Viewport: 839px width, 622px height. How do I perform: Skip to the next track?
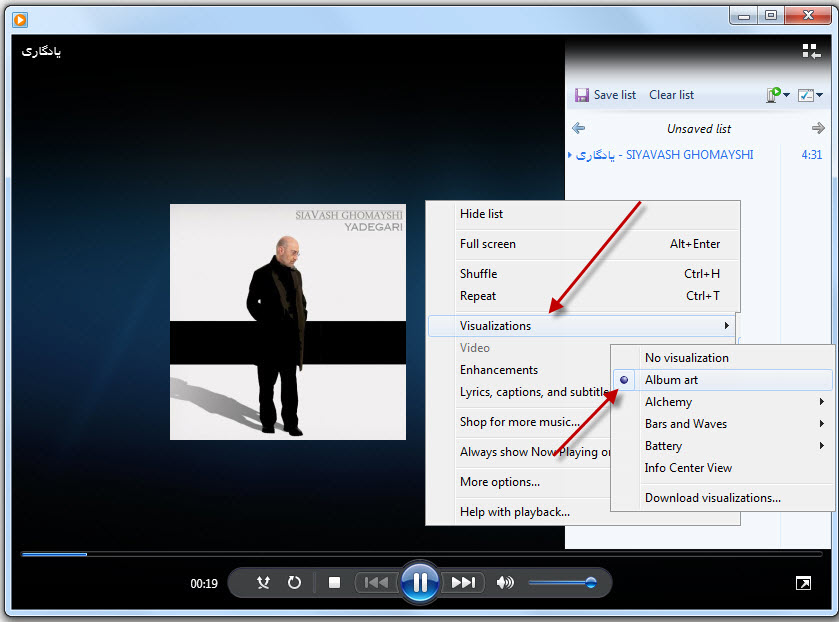point(463,582)
